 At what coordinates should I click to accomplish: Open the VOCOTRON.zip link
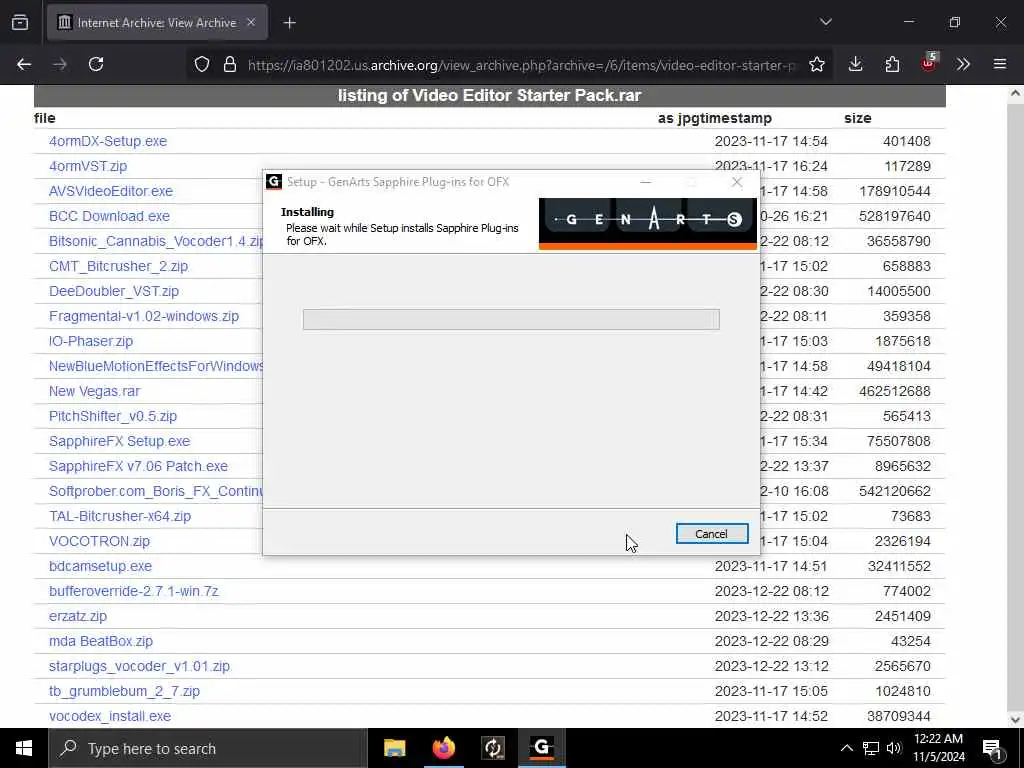coord(99,541)
